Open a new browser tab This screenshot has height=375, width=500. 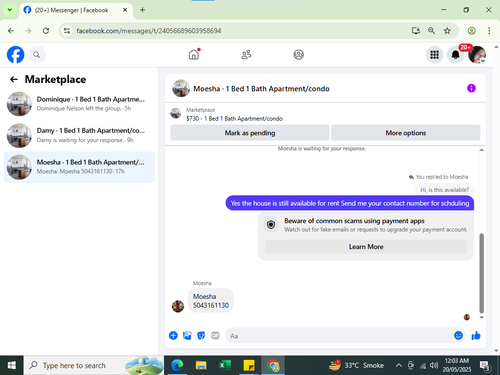coord(142,10)
